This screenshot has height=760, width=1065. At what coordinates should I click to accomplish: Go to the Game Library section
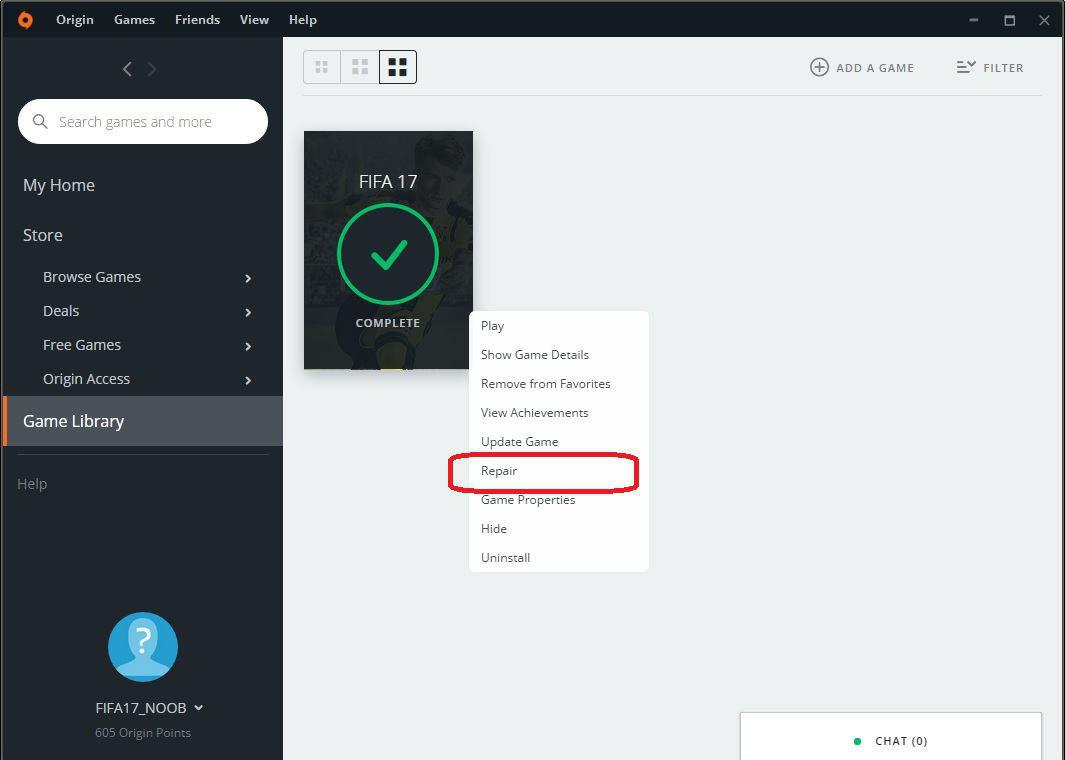click(73, 420)
